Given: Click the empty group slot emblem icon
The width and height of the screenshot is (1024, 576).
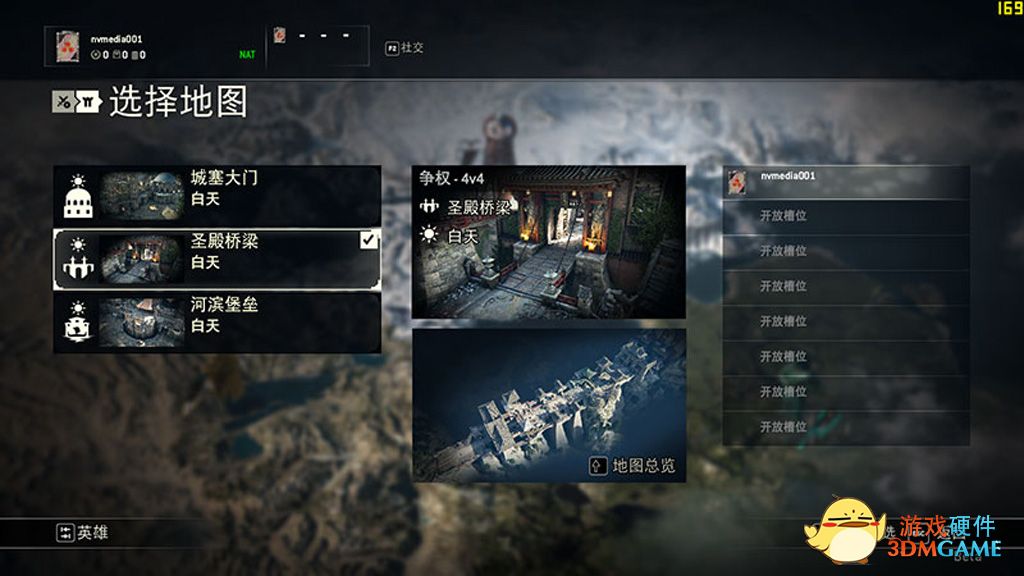Looking at the screenshot, I should tap(280, 35).
